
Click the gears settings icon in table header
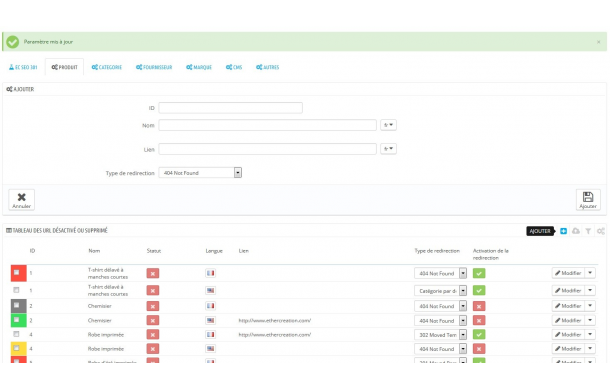(601, 231)
